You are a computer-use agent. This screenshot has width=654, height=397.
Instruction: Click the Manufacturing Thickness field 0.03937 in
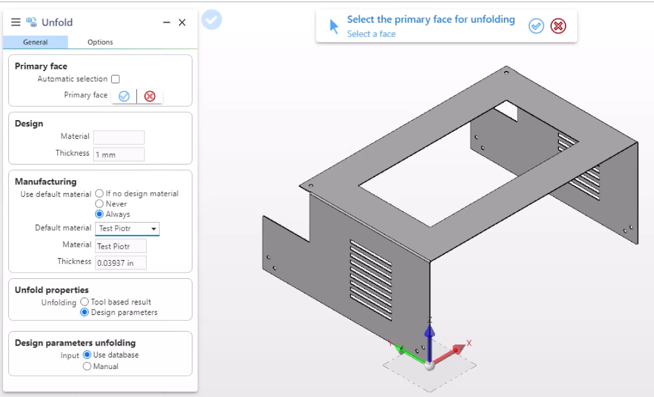[121, 263]
